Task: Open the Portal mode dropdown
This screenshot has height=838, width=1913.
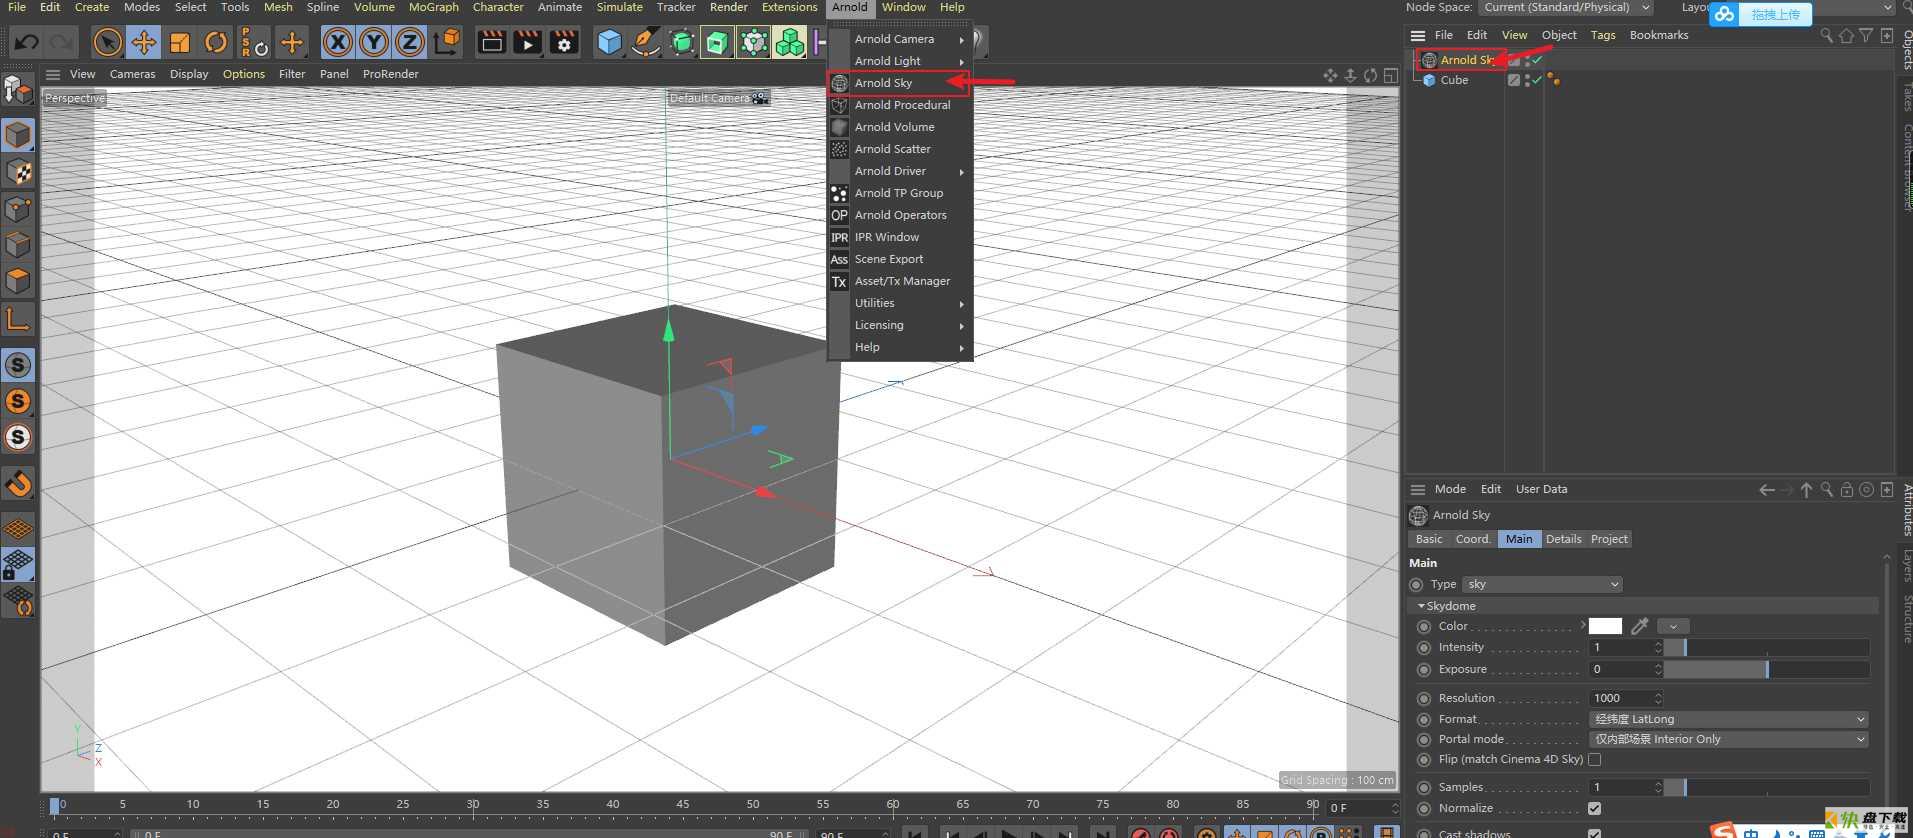Action: click(1729, 739)
